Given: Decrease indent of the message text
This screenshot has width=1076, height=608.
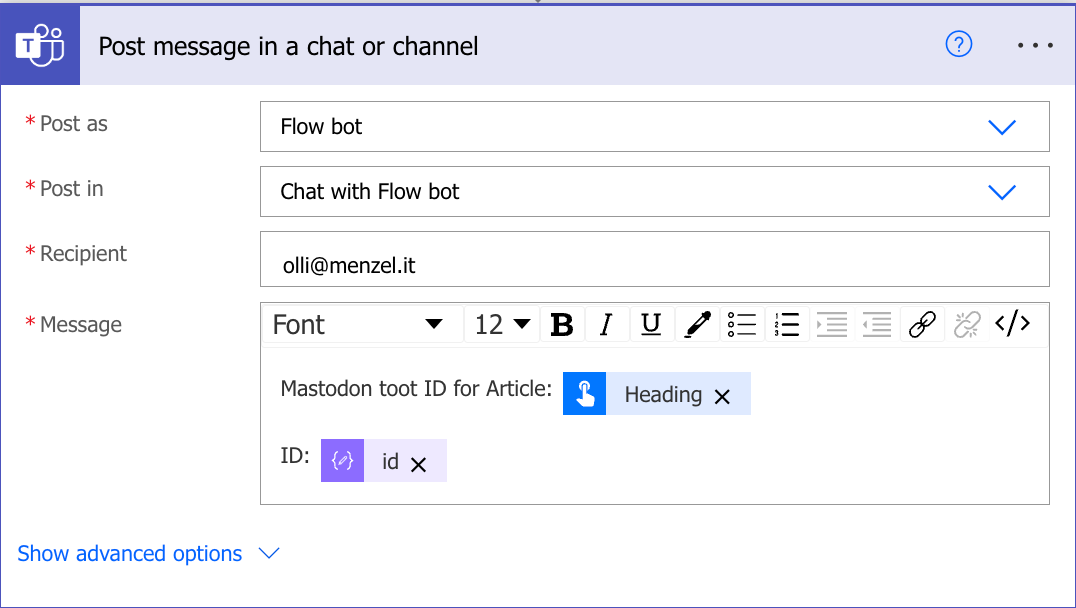Looking at the screenshot, I should (876, 325).
